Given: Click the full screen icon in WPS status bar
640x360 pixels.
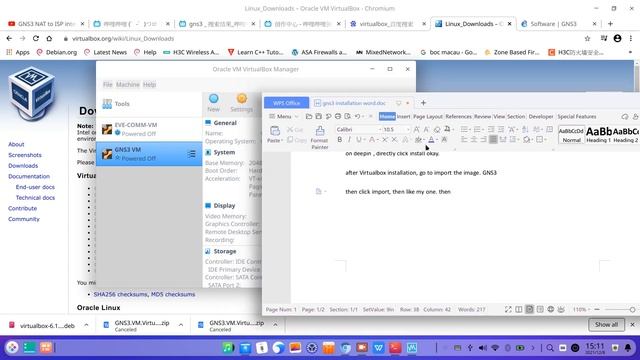Looking at the screenshot, I should pyautogui.click(x=508, y=309).
